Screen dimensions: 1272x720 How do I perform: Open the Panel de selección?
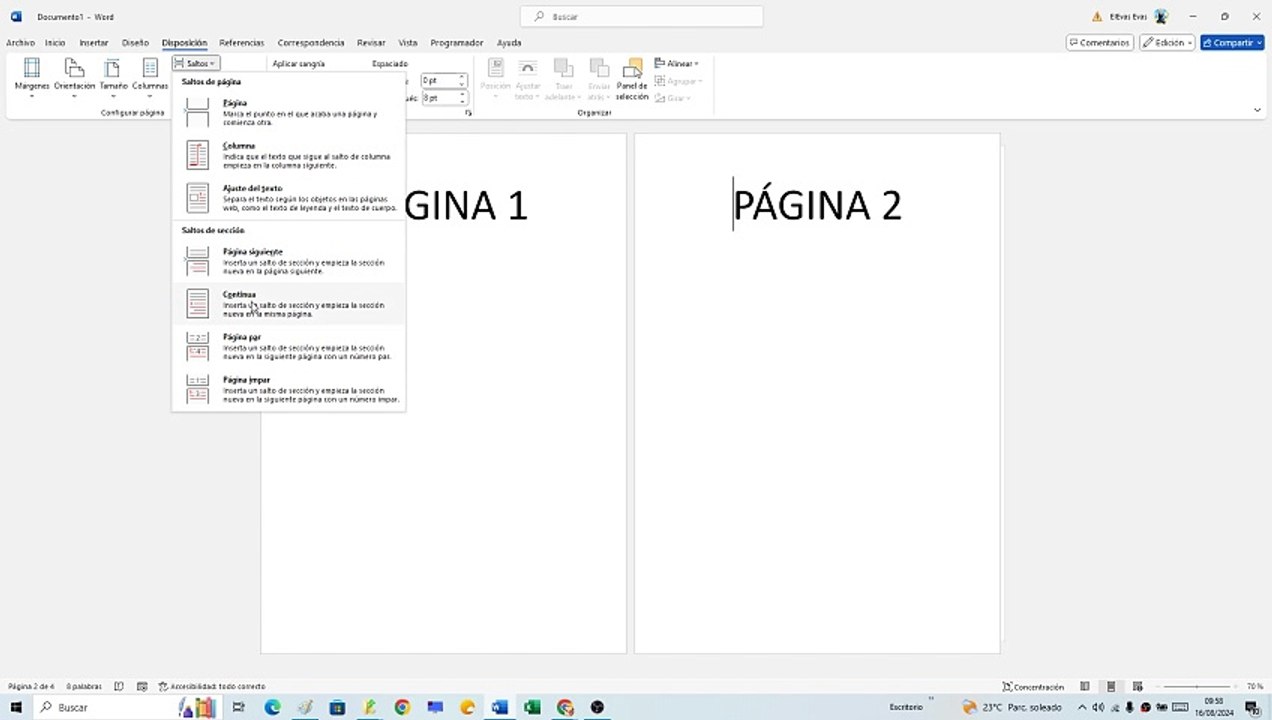632,79
